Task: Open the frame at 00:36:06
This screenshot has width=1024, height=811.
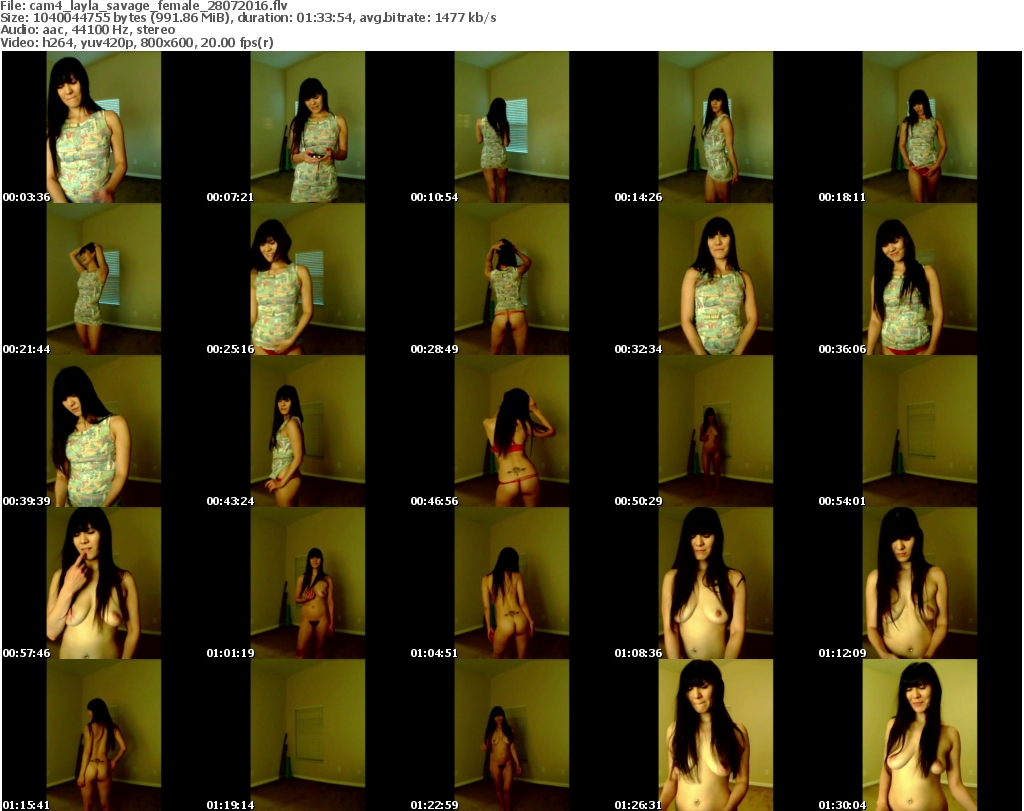Action: (x=920, y=279)
